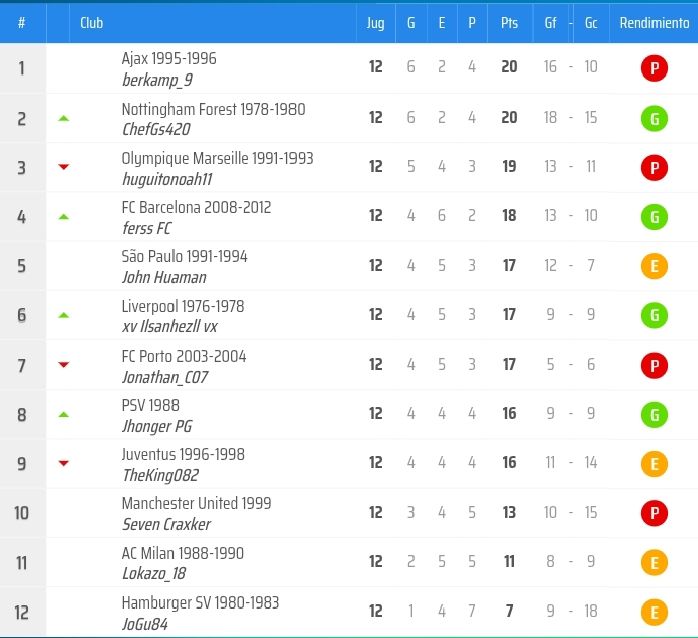Click the Gf column header
The image size is (698, 638).
(x=550, y=23)
